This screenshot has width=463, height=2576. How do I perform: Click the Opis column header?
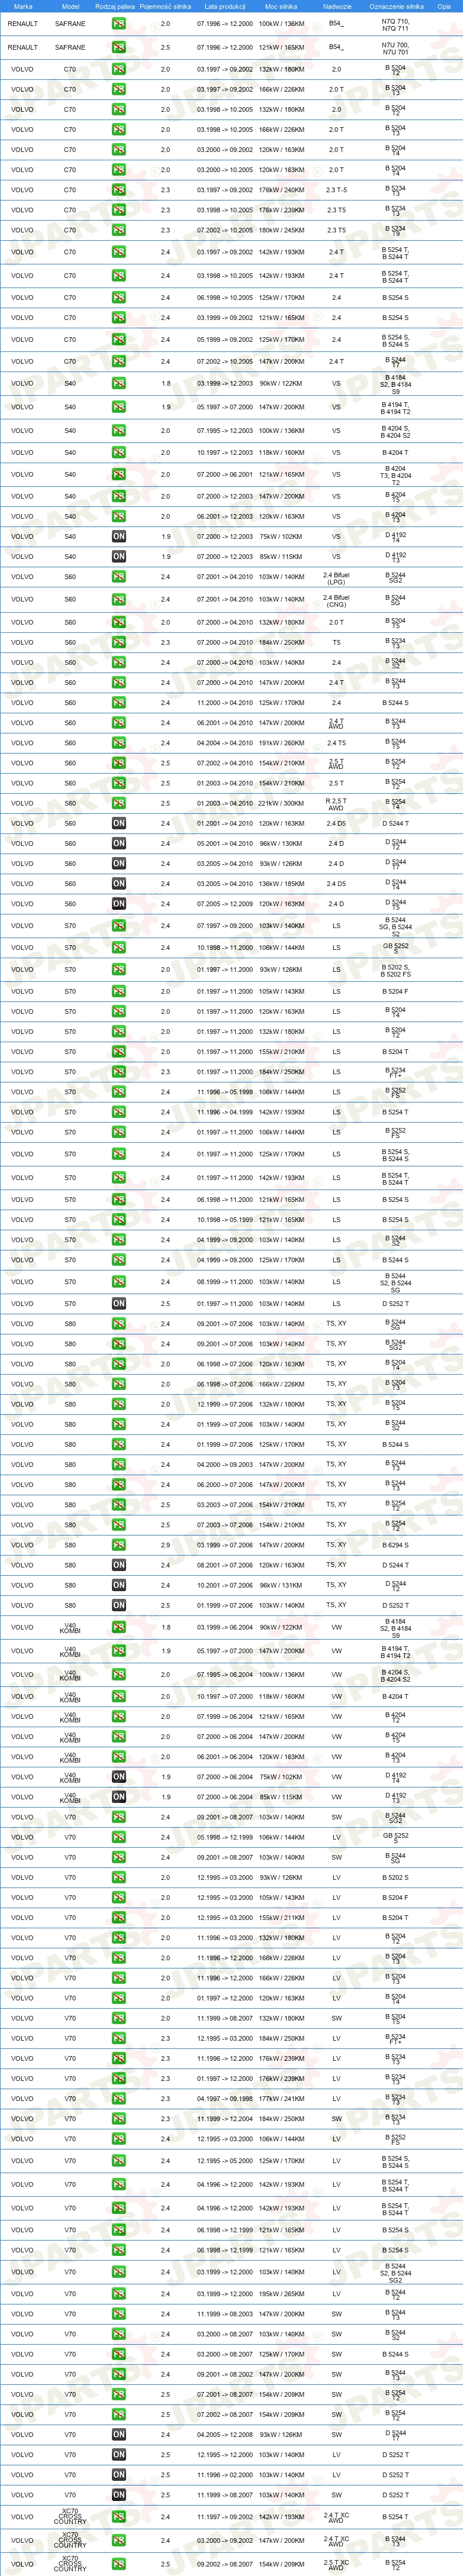point(444,6)
